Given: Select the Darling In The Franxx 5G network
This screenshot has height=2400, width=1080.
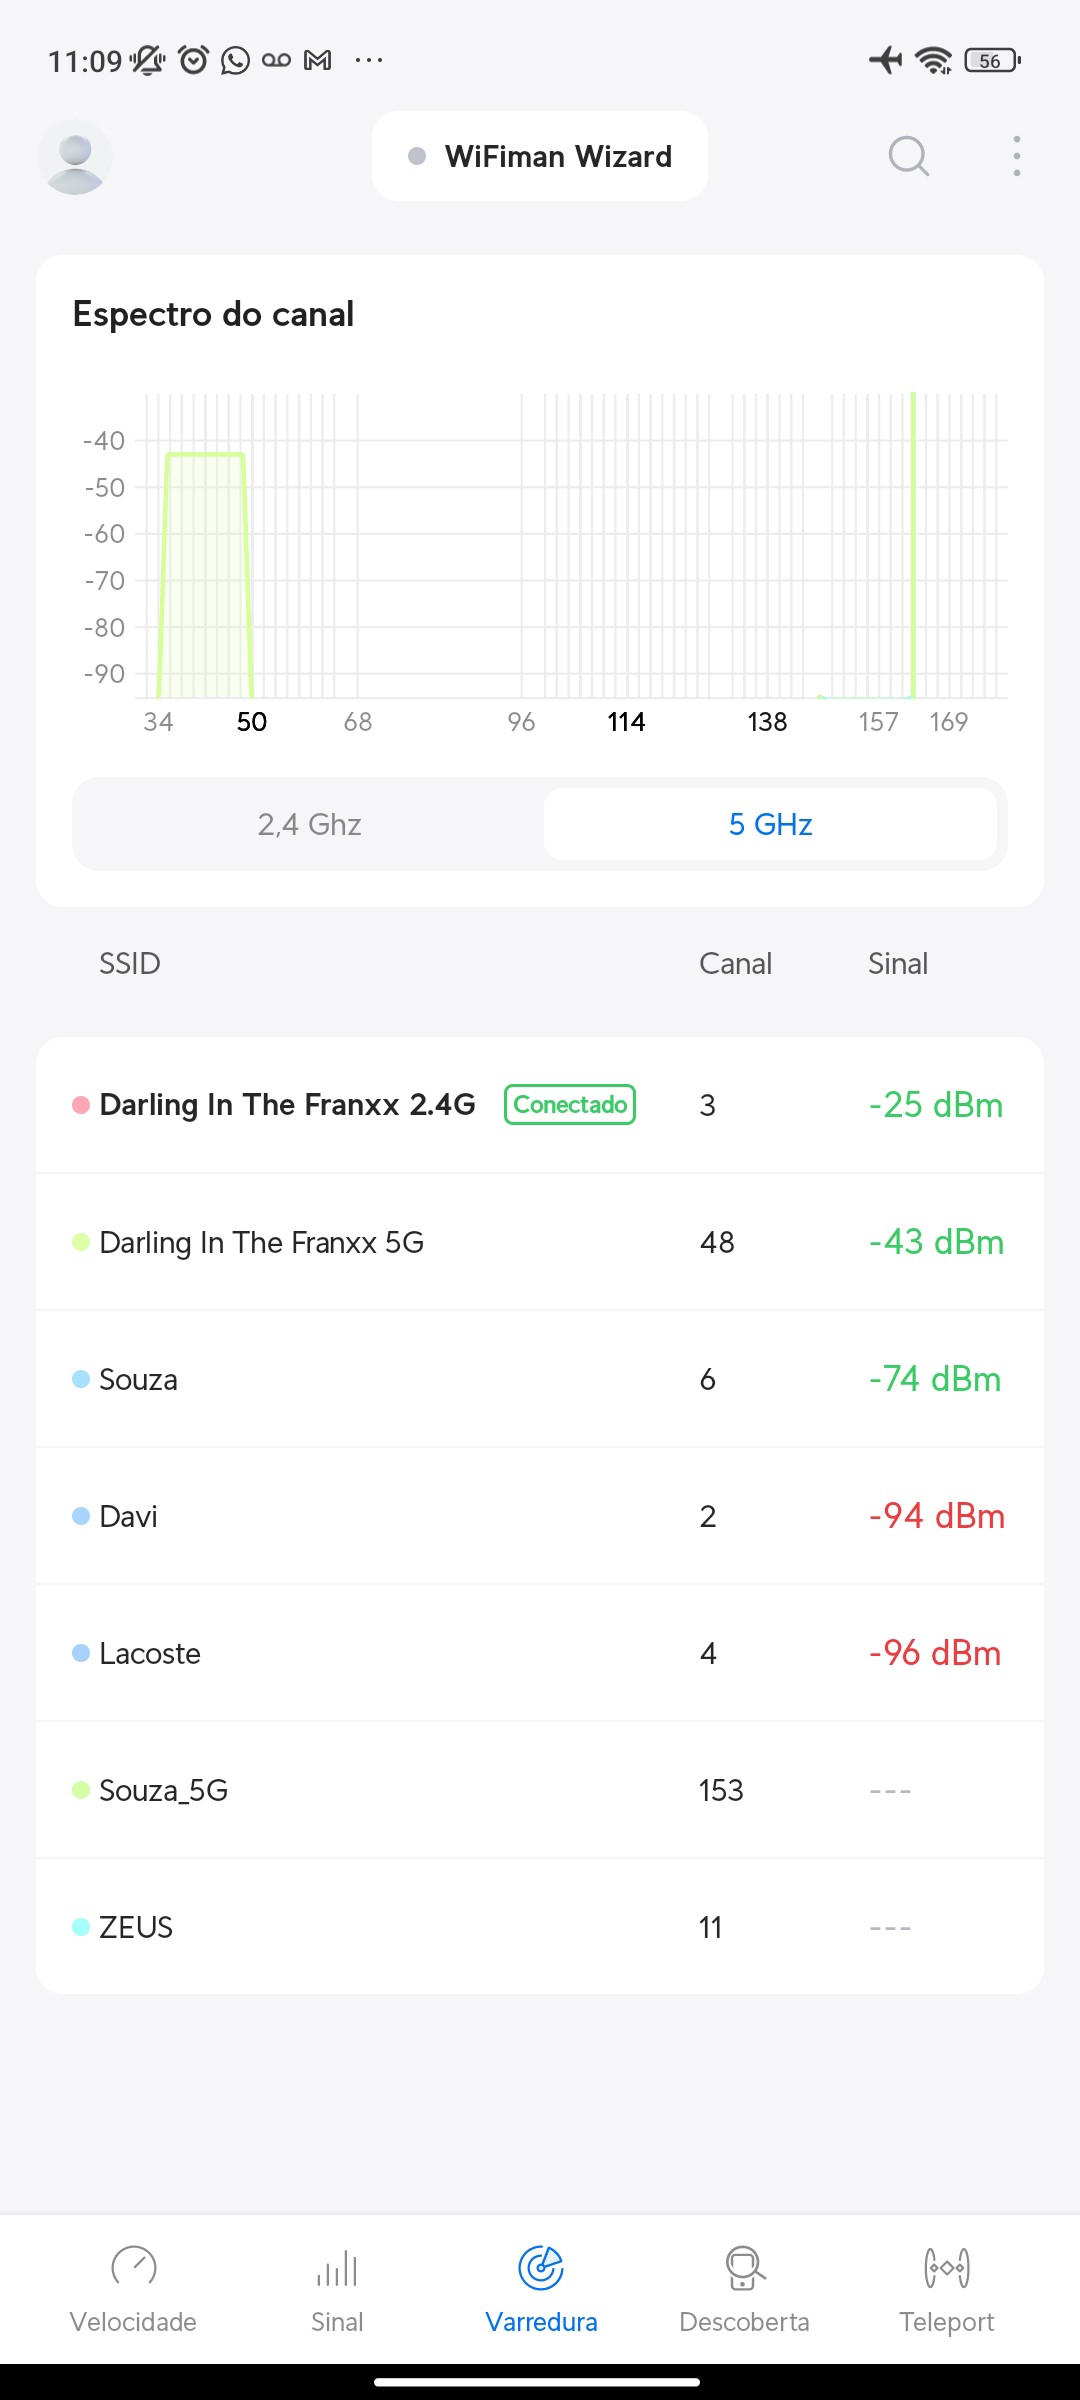Looking at the screenshot, I should [262, 1242].
